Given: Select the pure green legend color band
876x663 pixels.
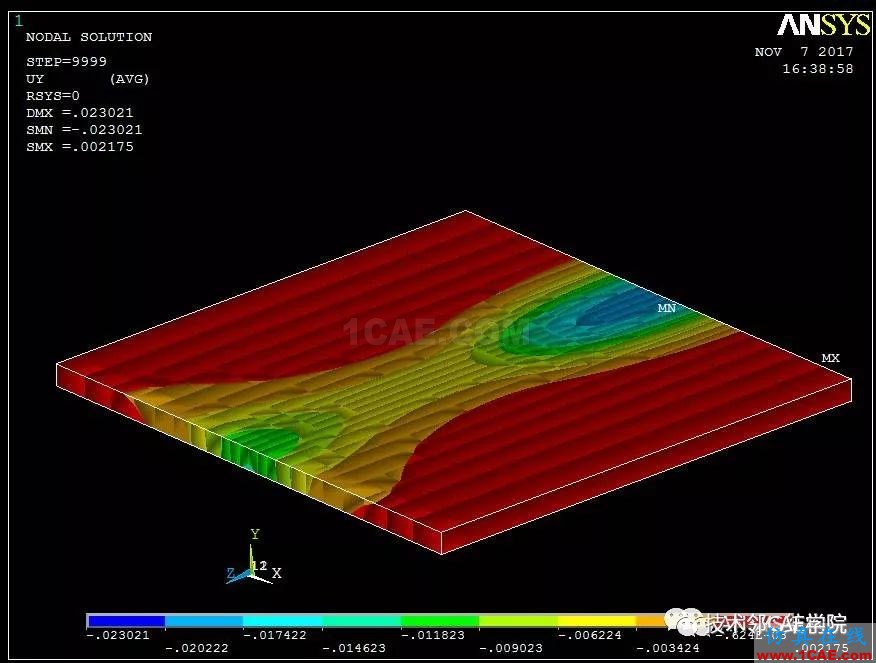Looking at the screenshot, I should pos(440,621).
